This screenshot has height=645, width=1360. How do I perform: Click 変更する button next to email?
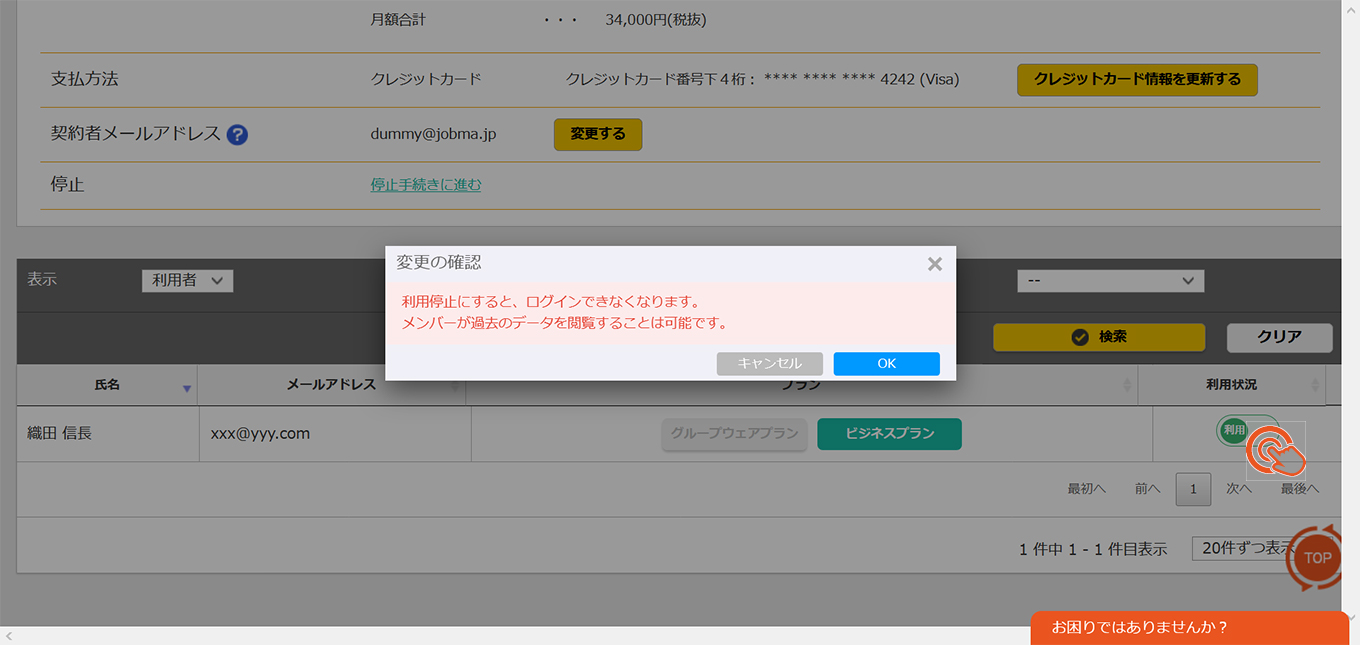click(598, 134)
